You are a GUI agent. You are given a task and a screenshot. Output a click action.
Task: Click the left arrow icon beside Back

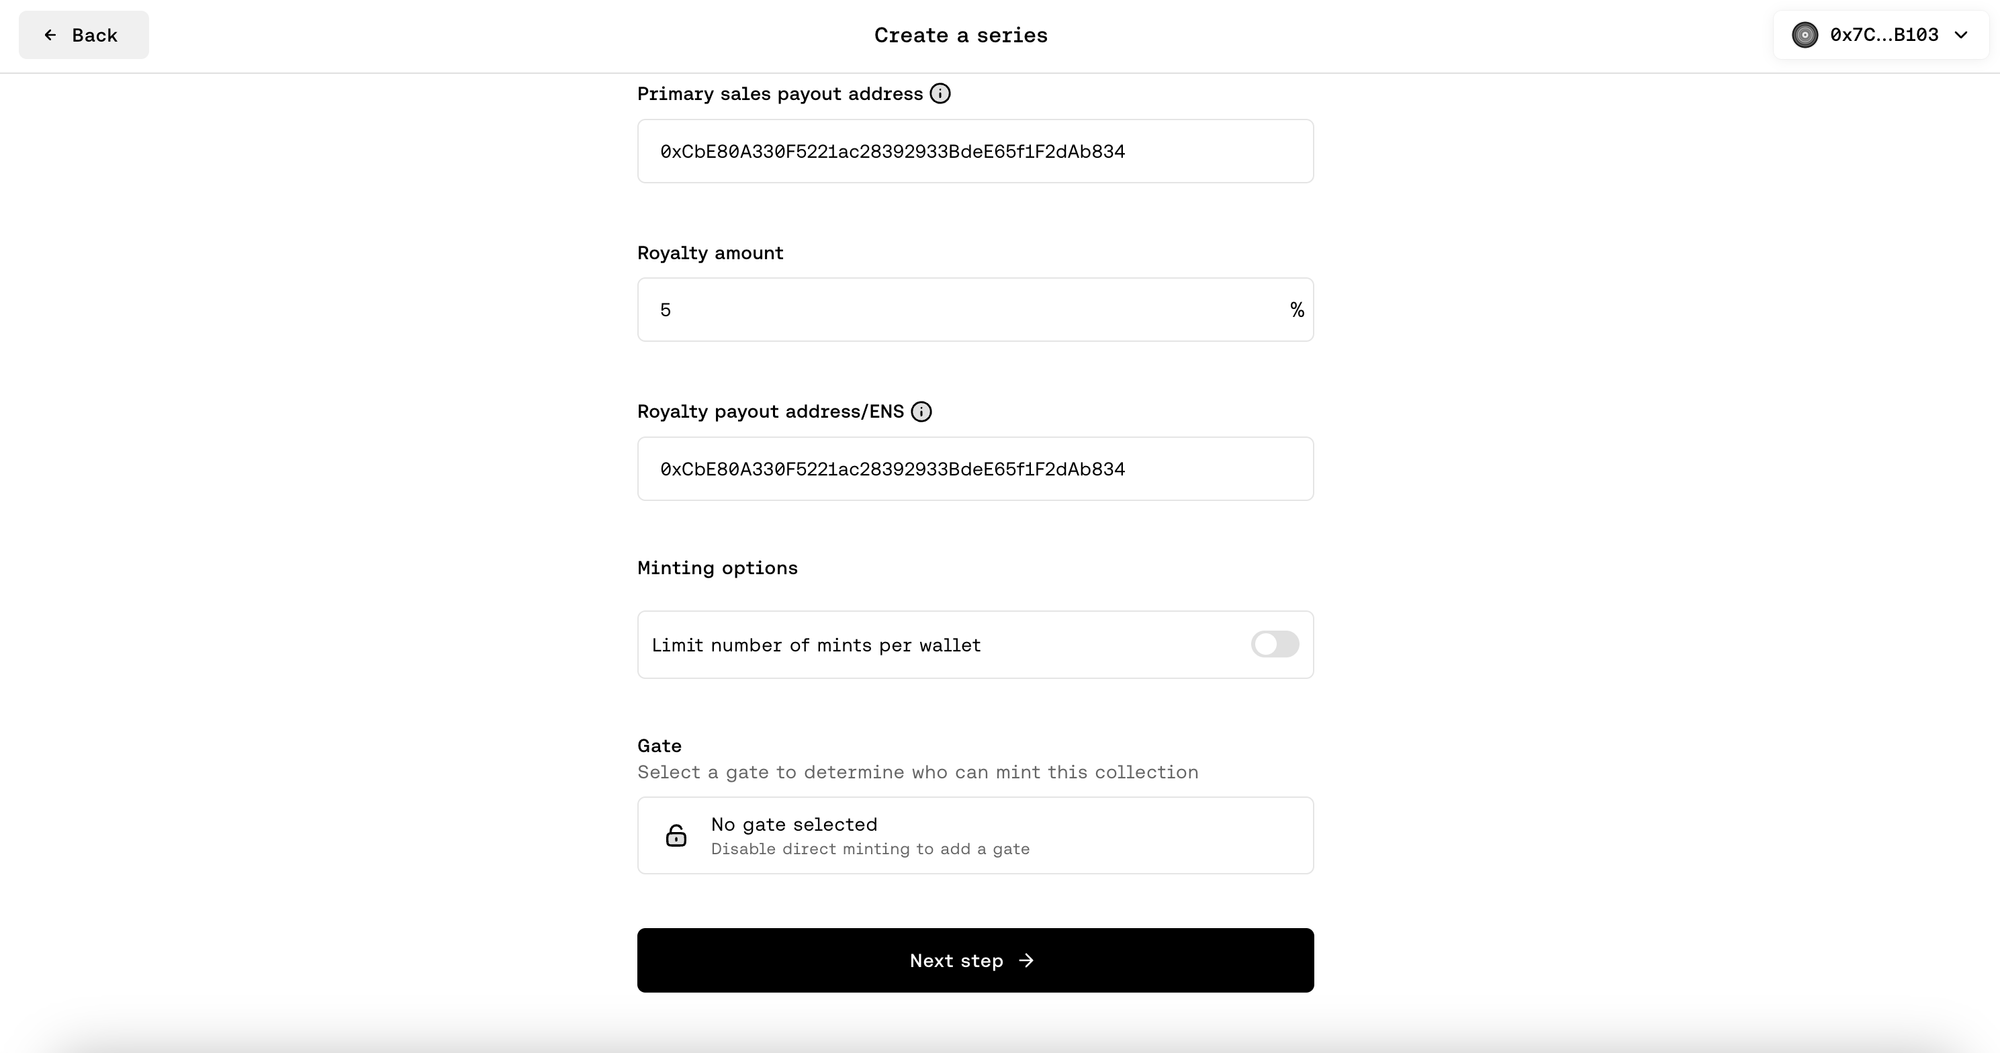50,35
